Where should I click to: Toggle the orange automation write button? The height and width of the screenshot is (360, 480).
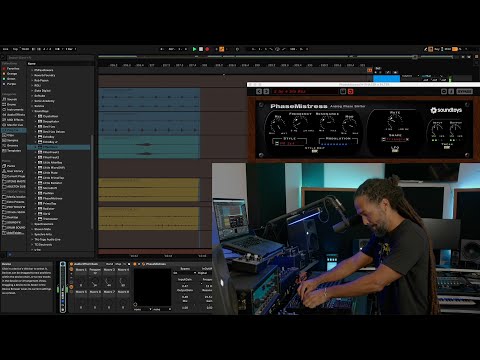[x=222, y=49]
